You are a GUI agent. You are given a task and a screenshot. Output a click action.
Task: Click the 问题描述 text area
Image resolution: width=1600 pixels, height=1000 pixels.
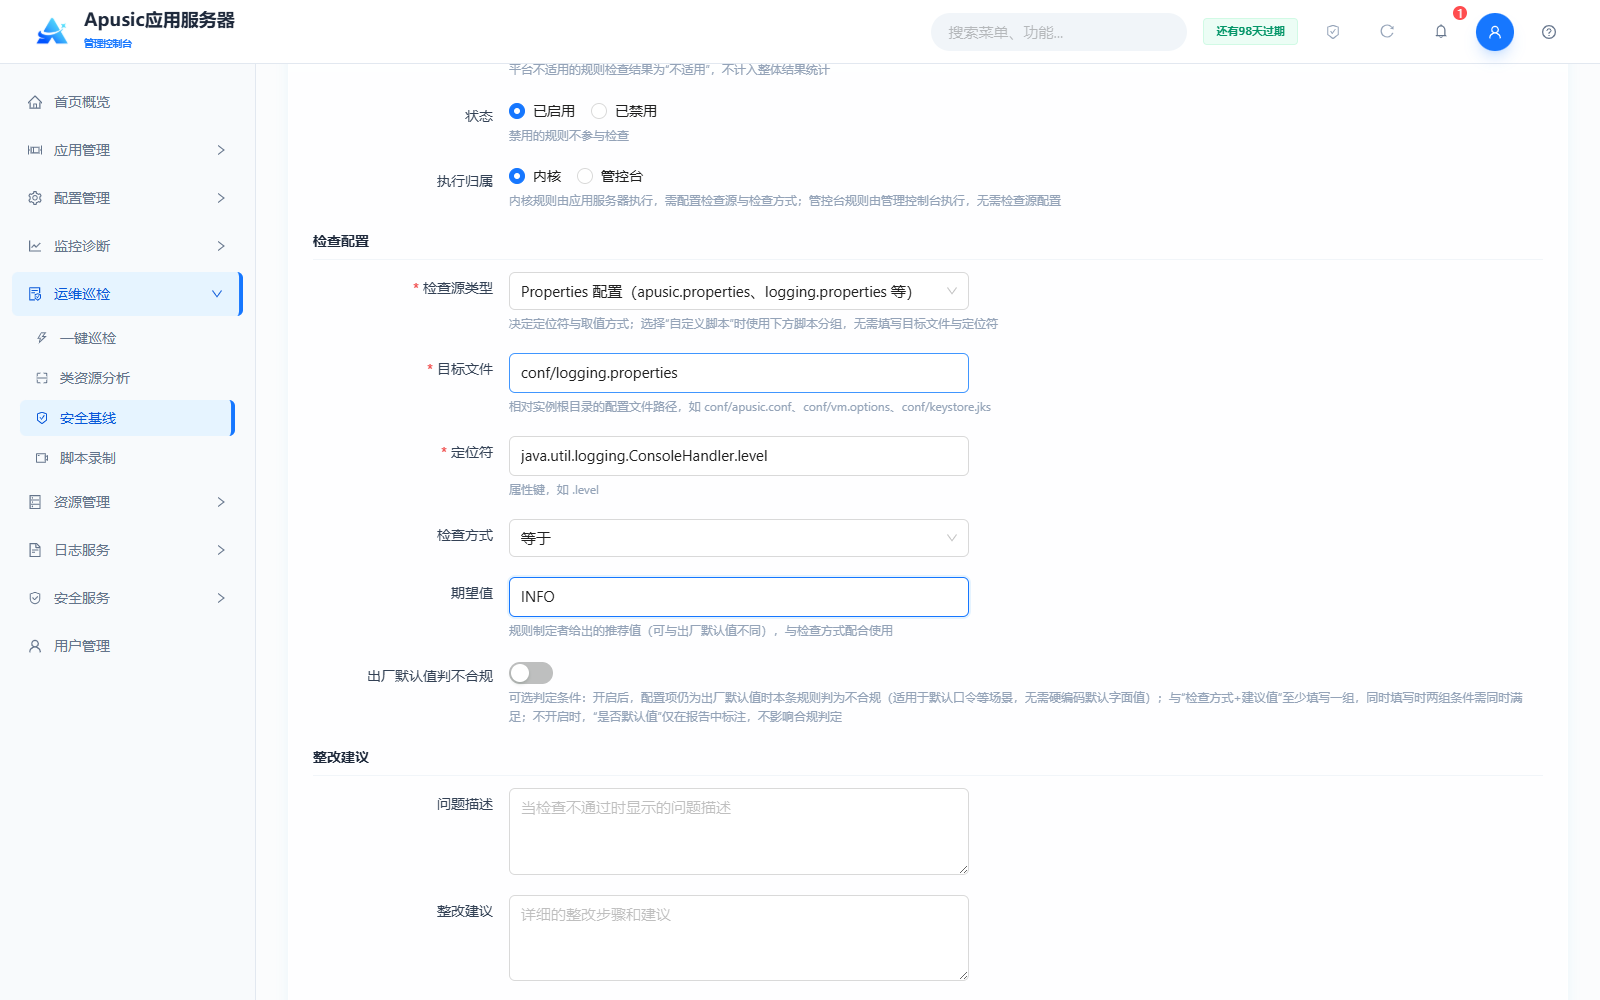click(739, 831)
